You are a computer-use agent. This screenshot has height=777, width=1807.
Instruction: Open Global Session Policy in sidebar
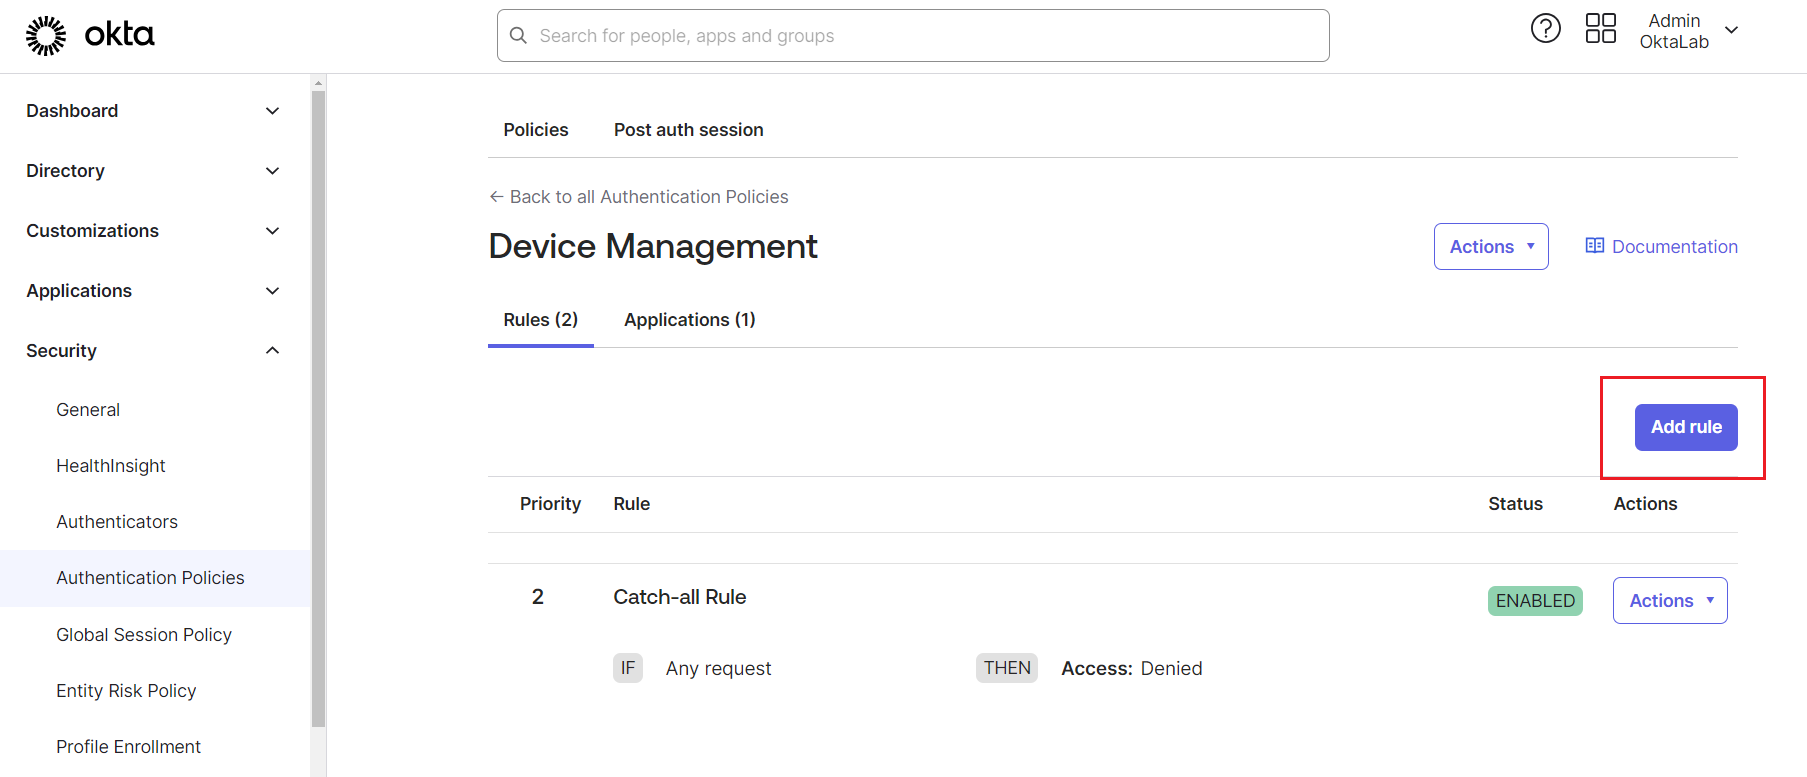coord(144,635)
